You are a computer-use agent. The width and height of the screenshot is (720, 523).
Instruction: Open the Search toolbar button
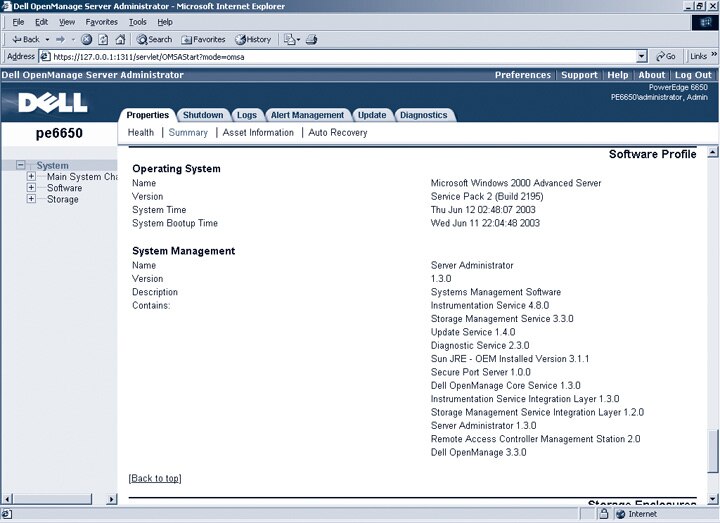point(154,39)
